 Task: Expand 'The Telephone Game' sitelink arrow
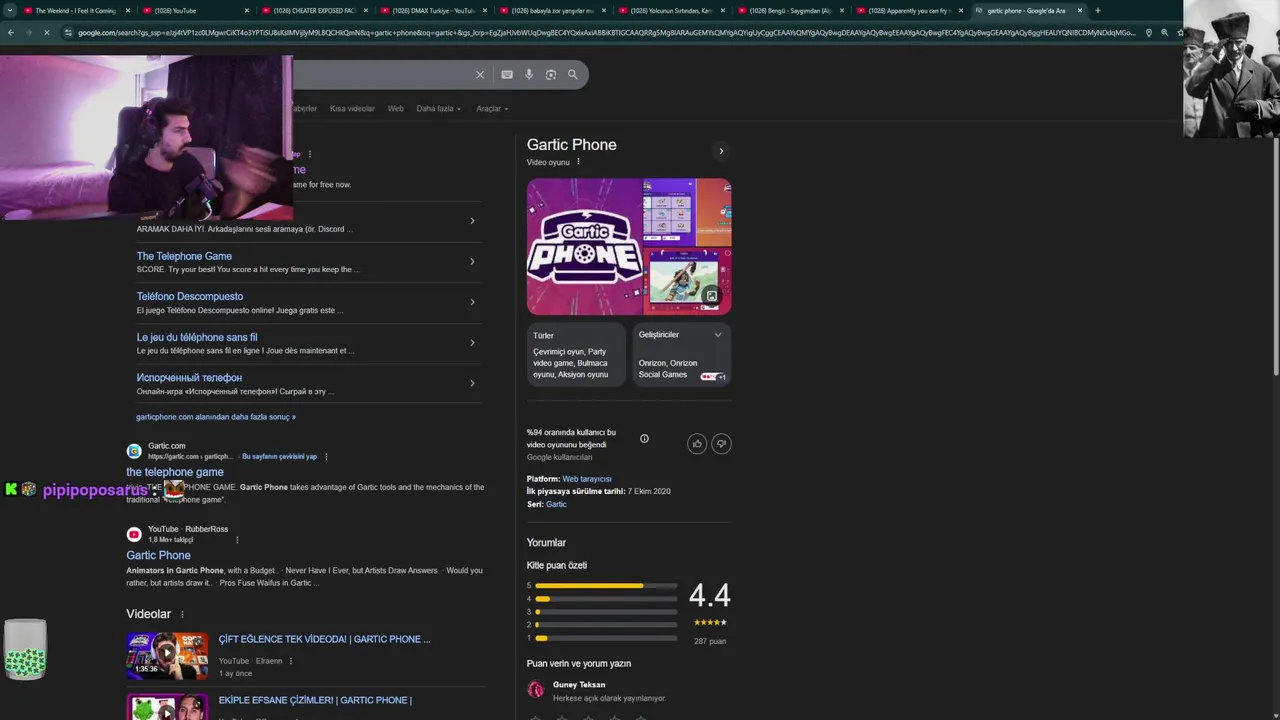click(x=472, y=262)
